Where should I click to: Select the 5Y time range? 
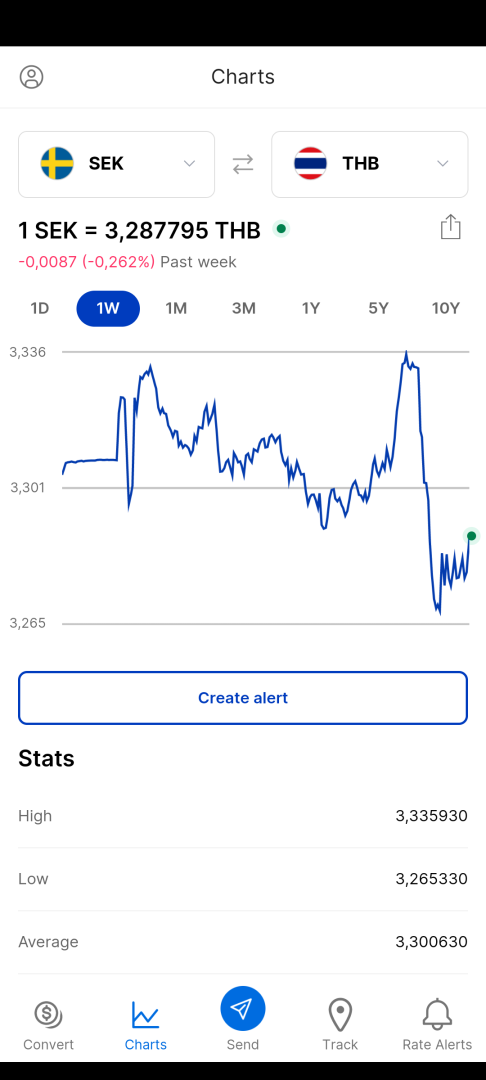click(378, 308)
